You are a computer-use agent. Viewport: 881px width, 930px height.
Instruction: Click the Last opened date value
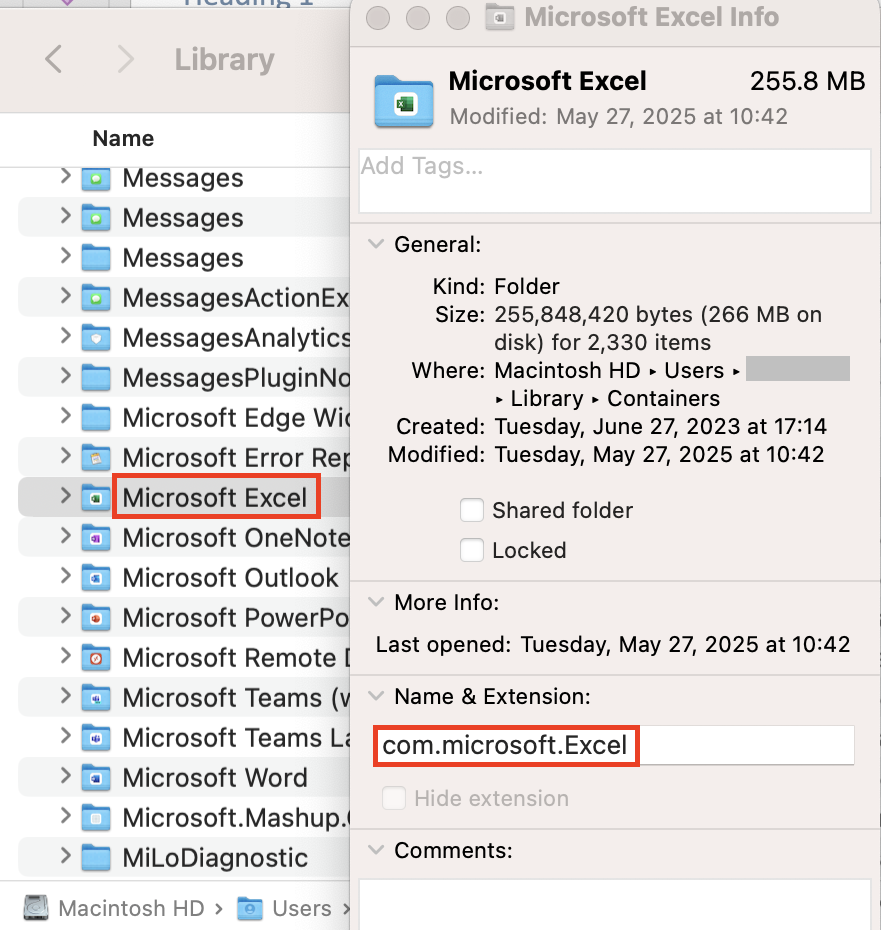(x=685, y=644)
